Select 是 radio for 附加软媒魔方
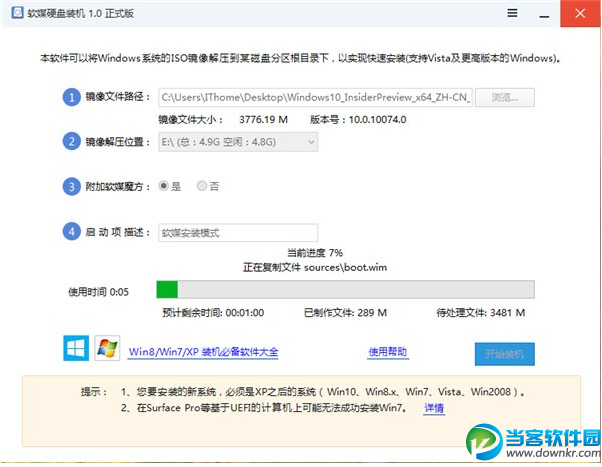This screenshot has height=467, width=602. 164,186
